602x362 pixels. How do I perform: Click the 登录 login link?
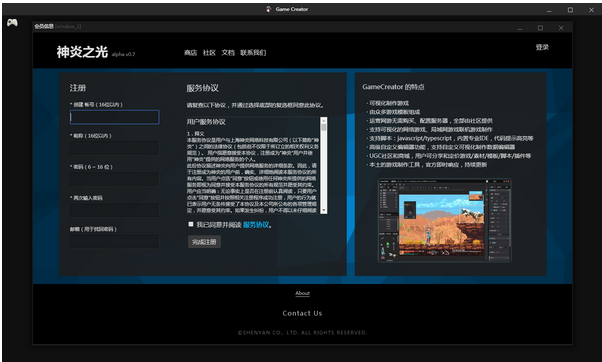click(542, 47)
